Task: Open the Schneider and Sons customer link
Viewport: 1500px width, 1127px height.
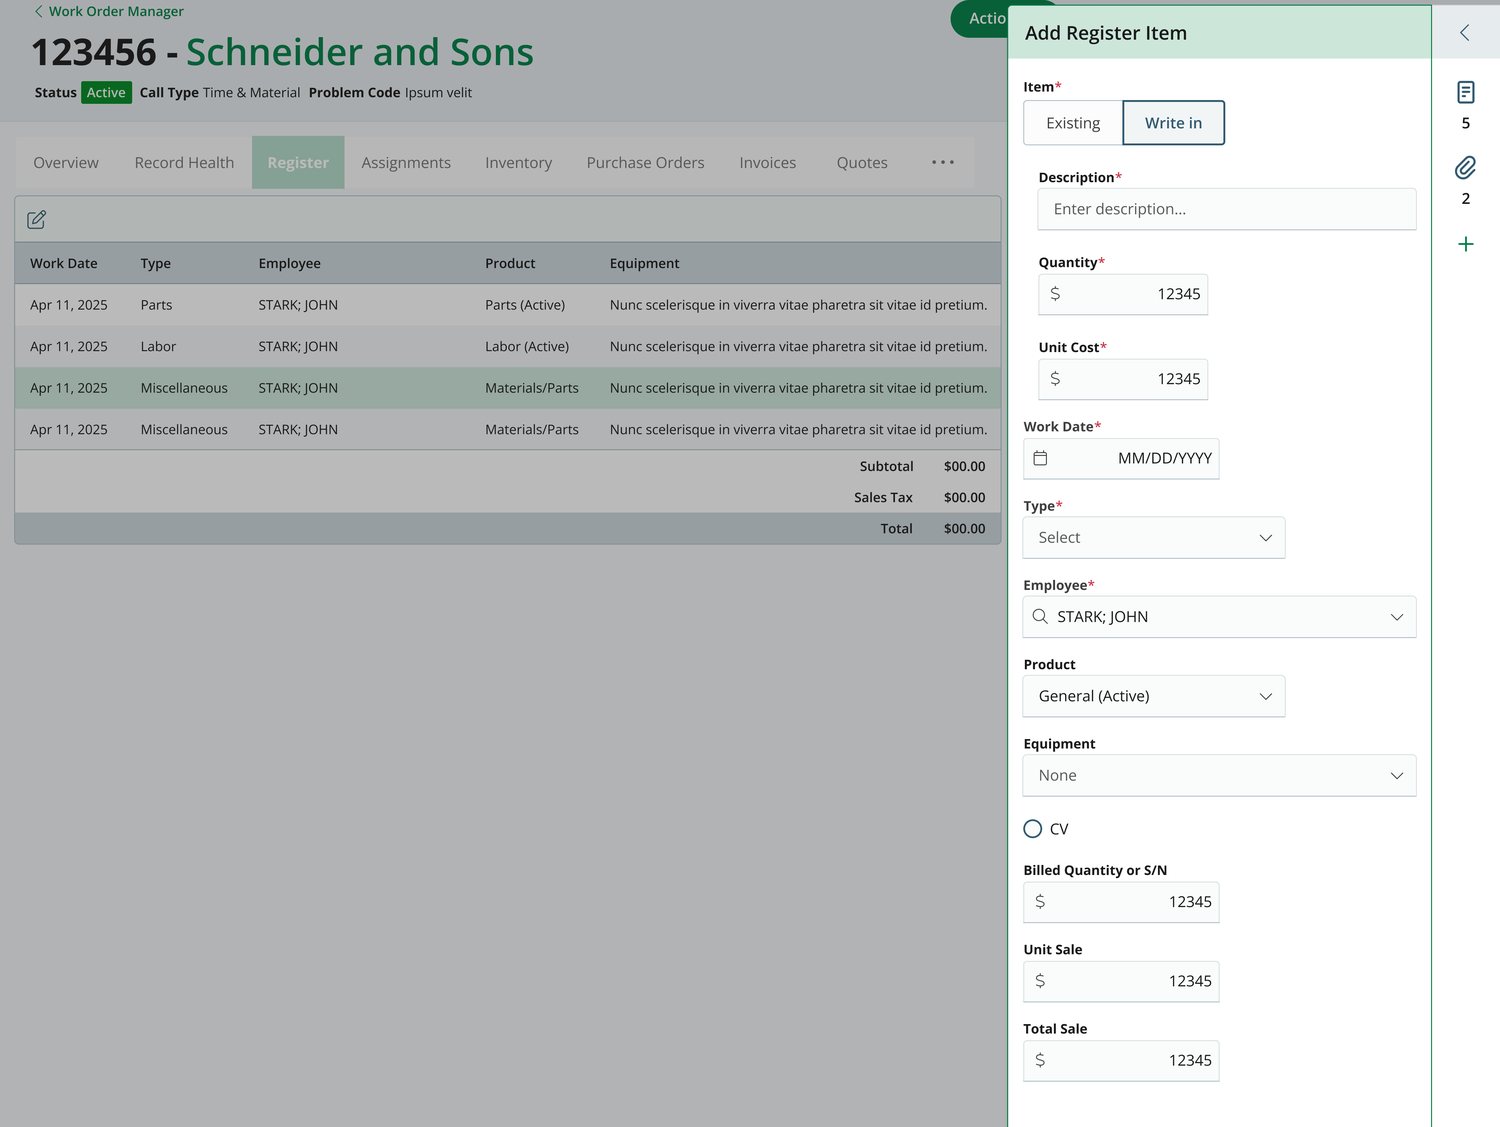Action: (x=360, y=52)
